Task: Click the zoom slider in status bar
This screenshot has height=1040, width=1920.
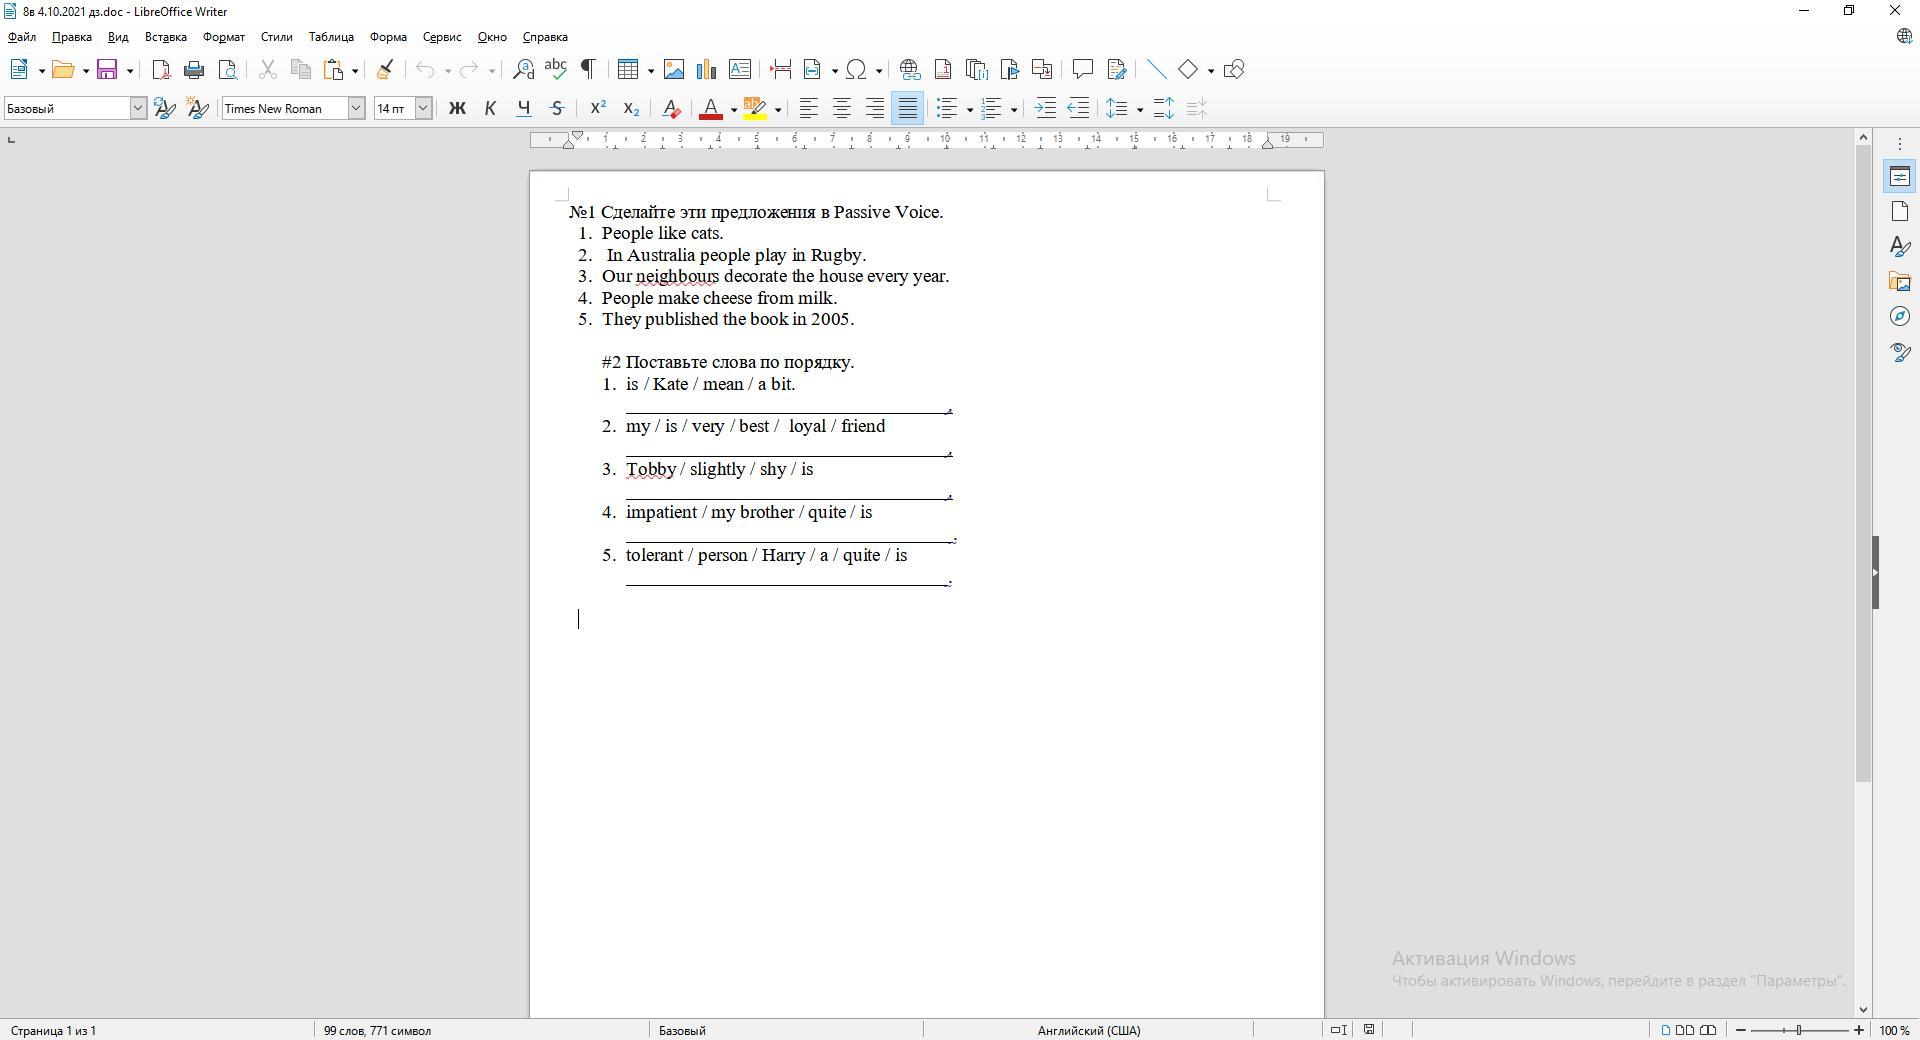Action: tap(1799, 1030)
